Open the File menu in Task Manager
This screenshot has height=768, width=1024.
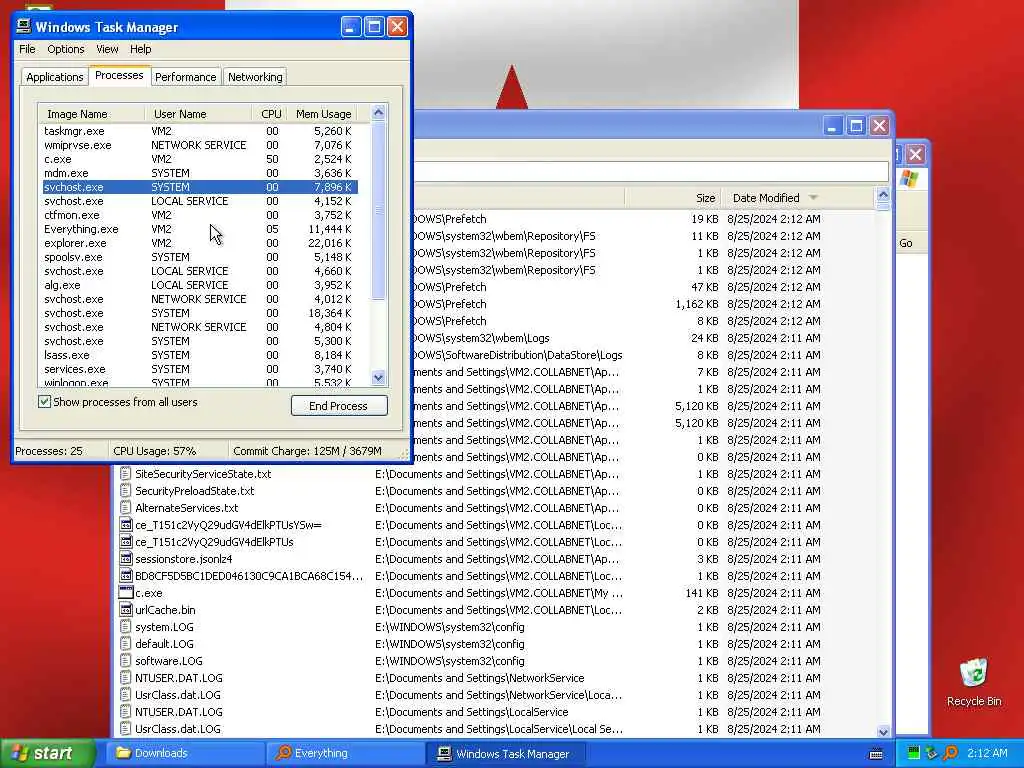pyautogui.click(x=27, y=49)
